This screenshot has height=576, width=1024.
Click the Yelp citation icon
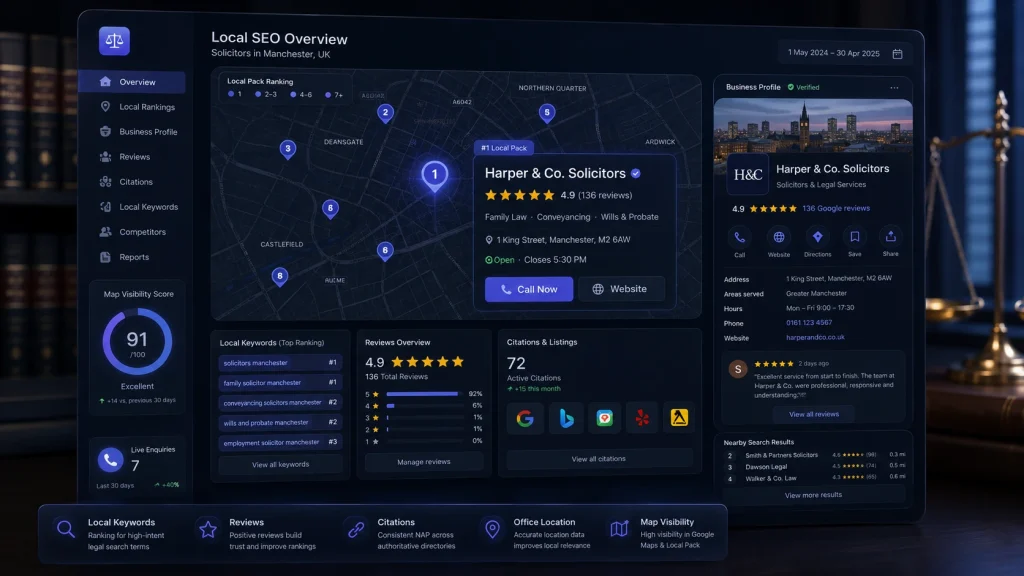click(642, 418)
